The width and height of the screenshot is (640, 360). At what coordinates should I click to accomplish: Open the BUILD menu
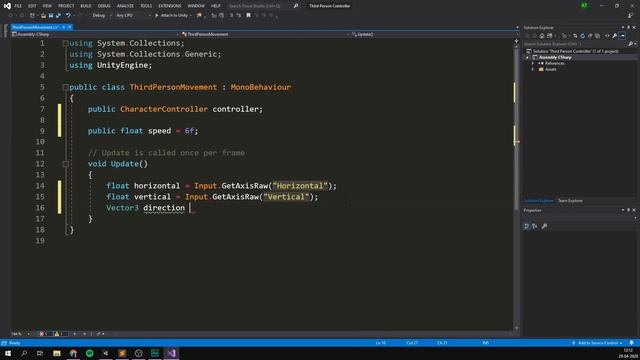tap(86, 6)
